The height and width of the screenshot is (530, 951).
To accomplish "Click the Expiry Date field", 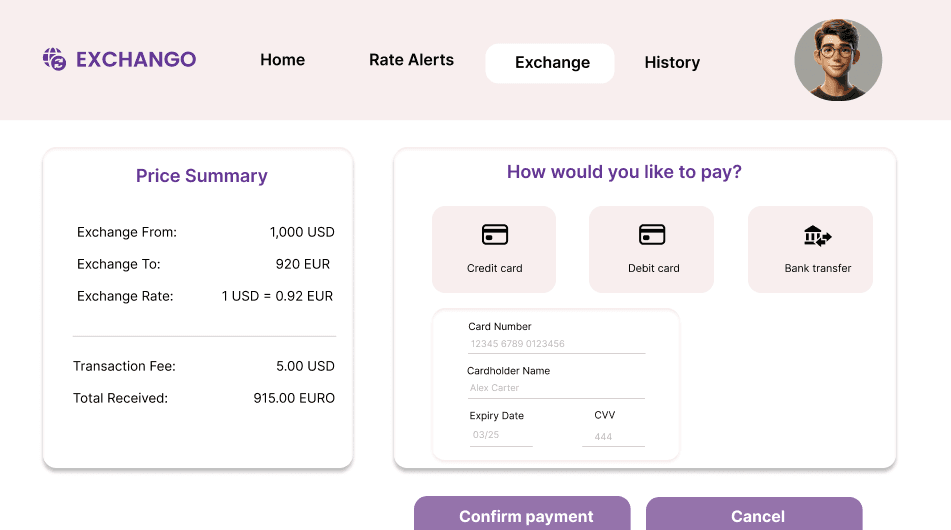I will [501, 435].
